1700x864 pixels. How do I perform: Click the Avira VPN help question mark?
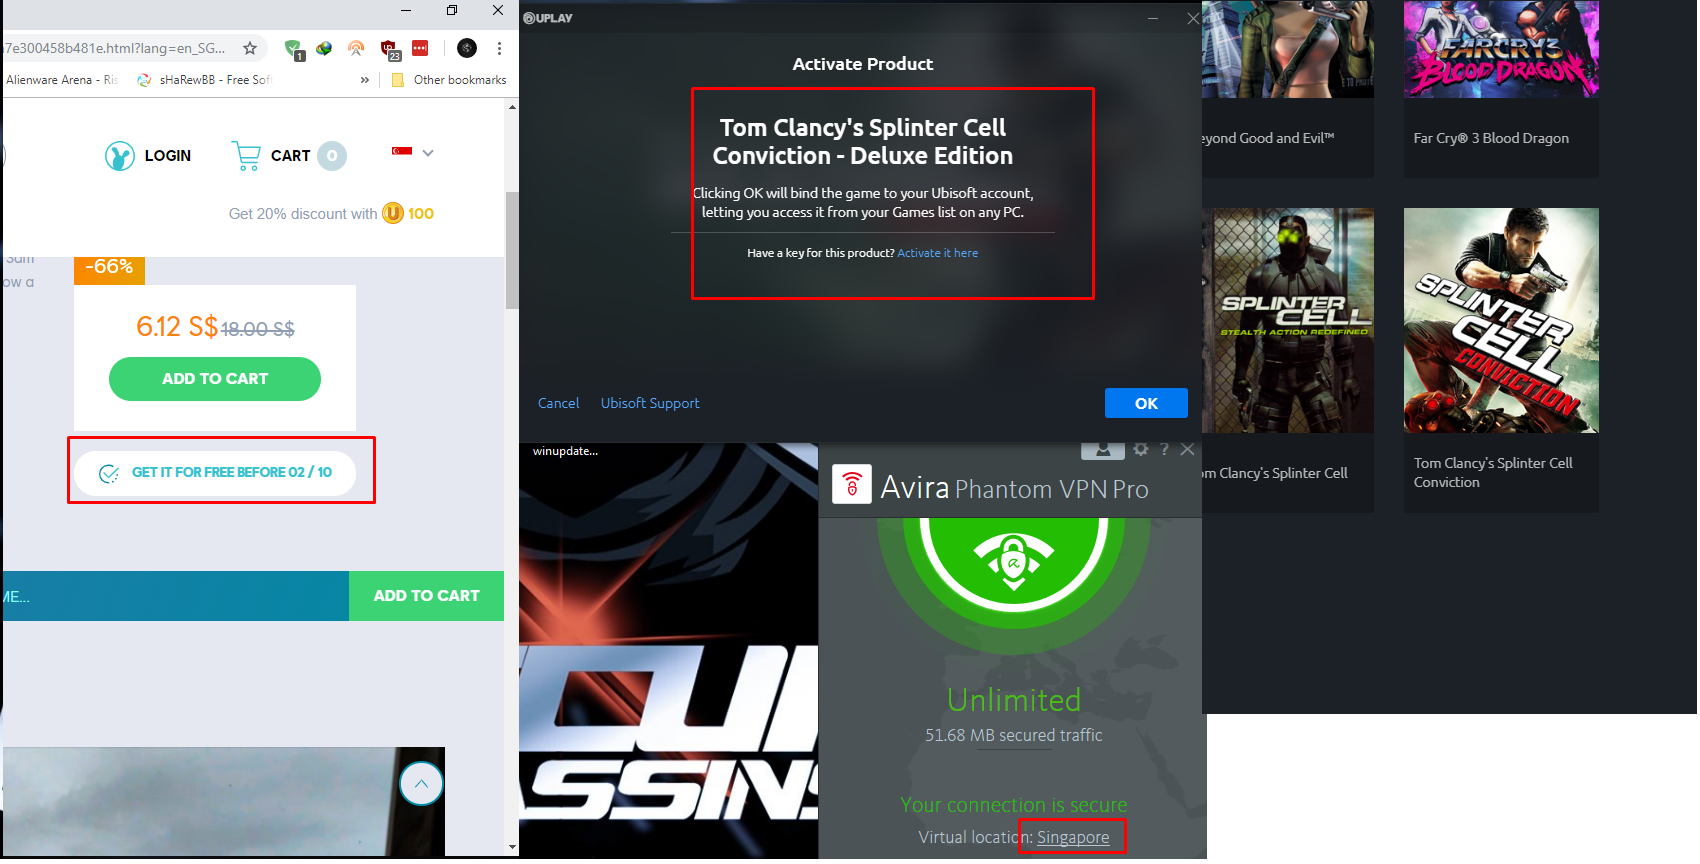click(x=1164, y=450)
